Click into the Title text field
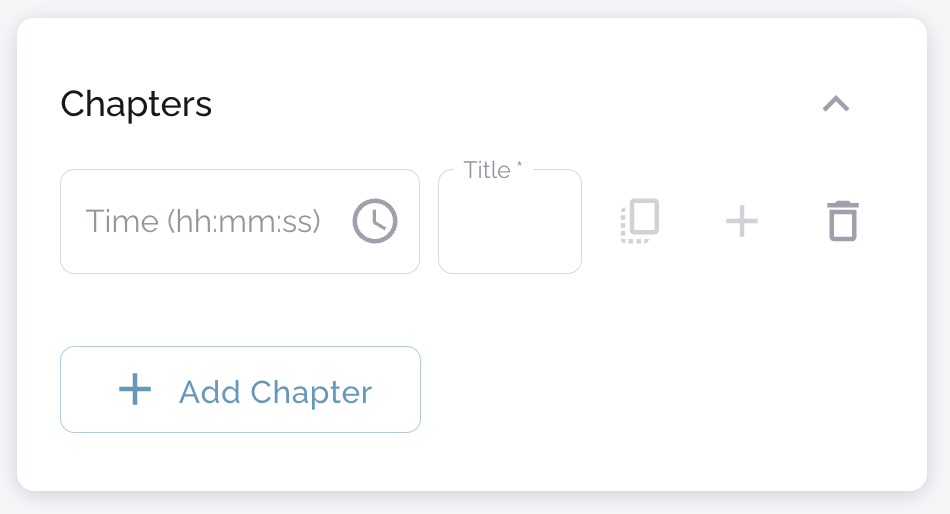The width and height of the screenshot is (950, 514). click(509, 225)
